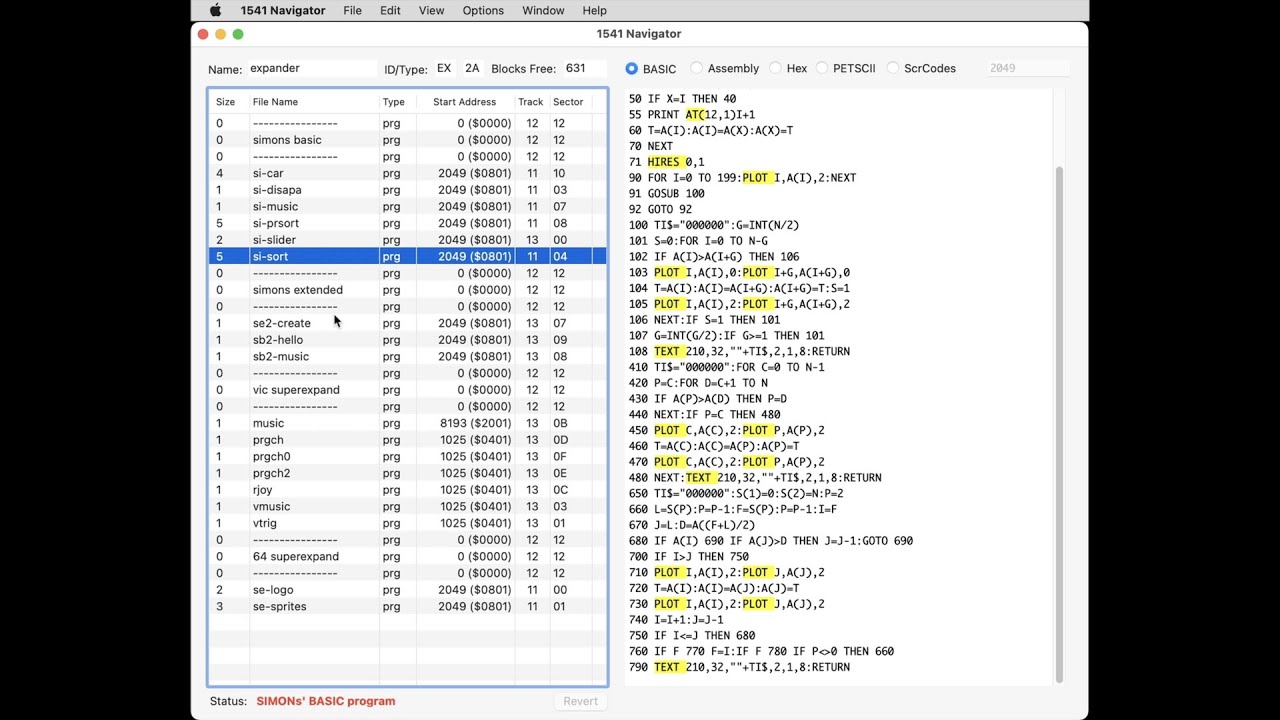Select the highlighted 'si-sort' file row
Screen dimensions: 1280x720
[407, 257]
